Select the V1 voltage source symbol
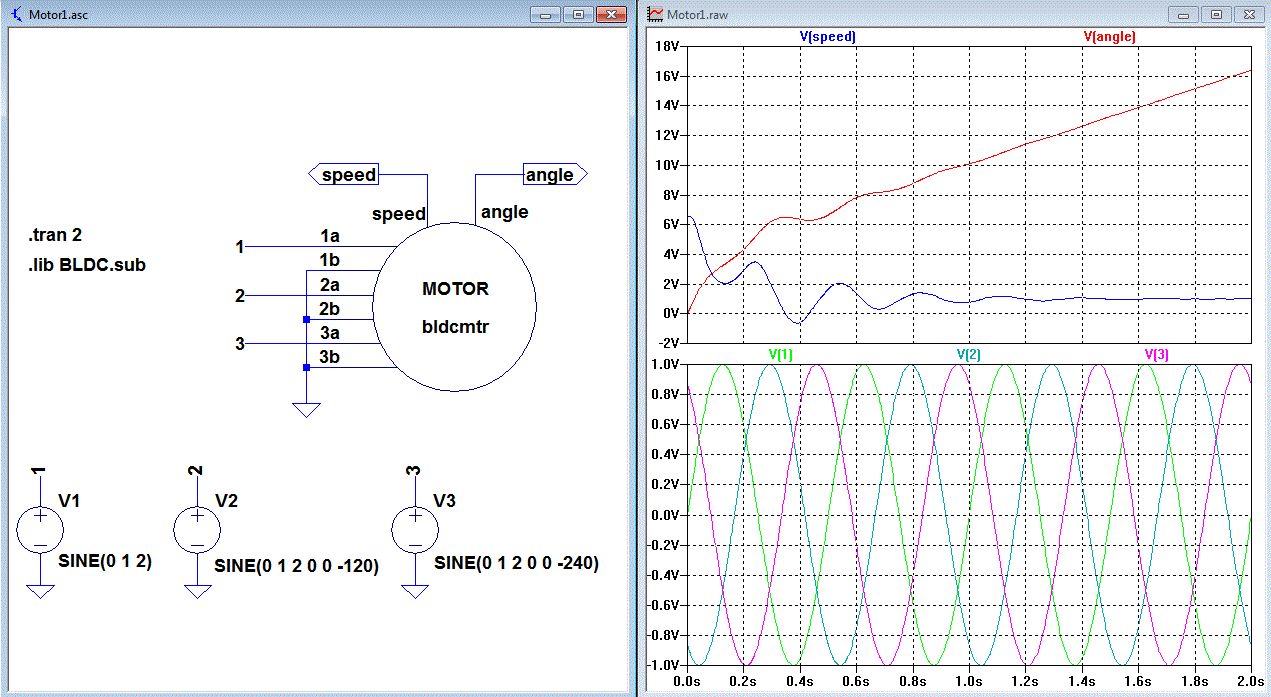This screenshot has height=697, width=1271. tap(41, 530)
